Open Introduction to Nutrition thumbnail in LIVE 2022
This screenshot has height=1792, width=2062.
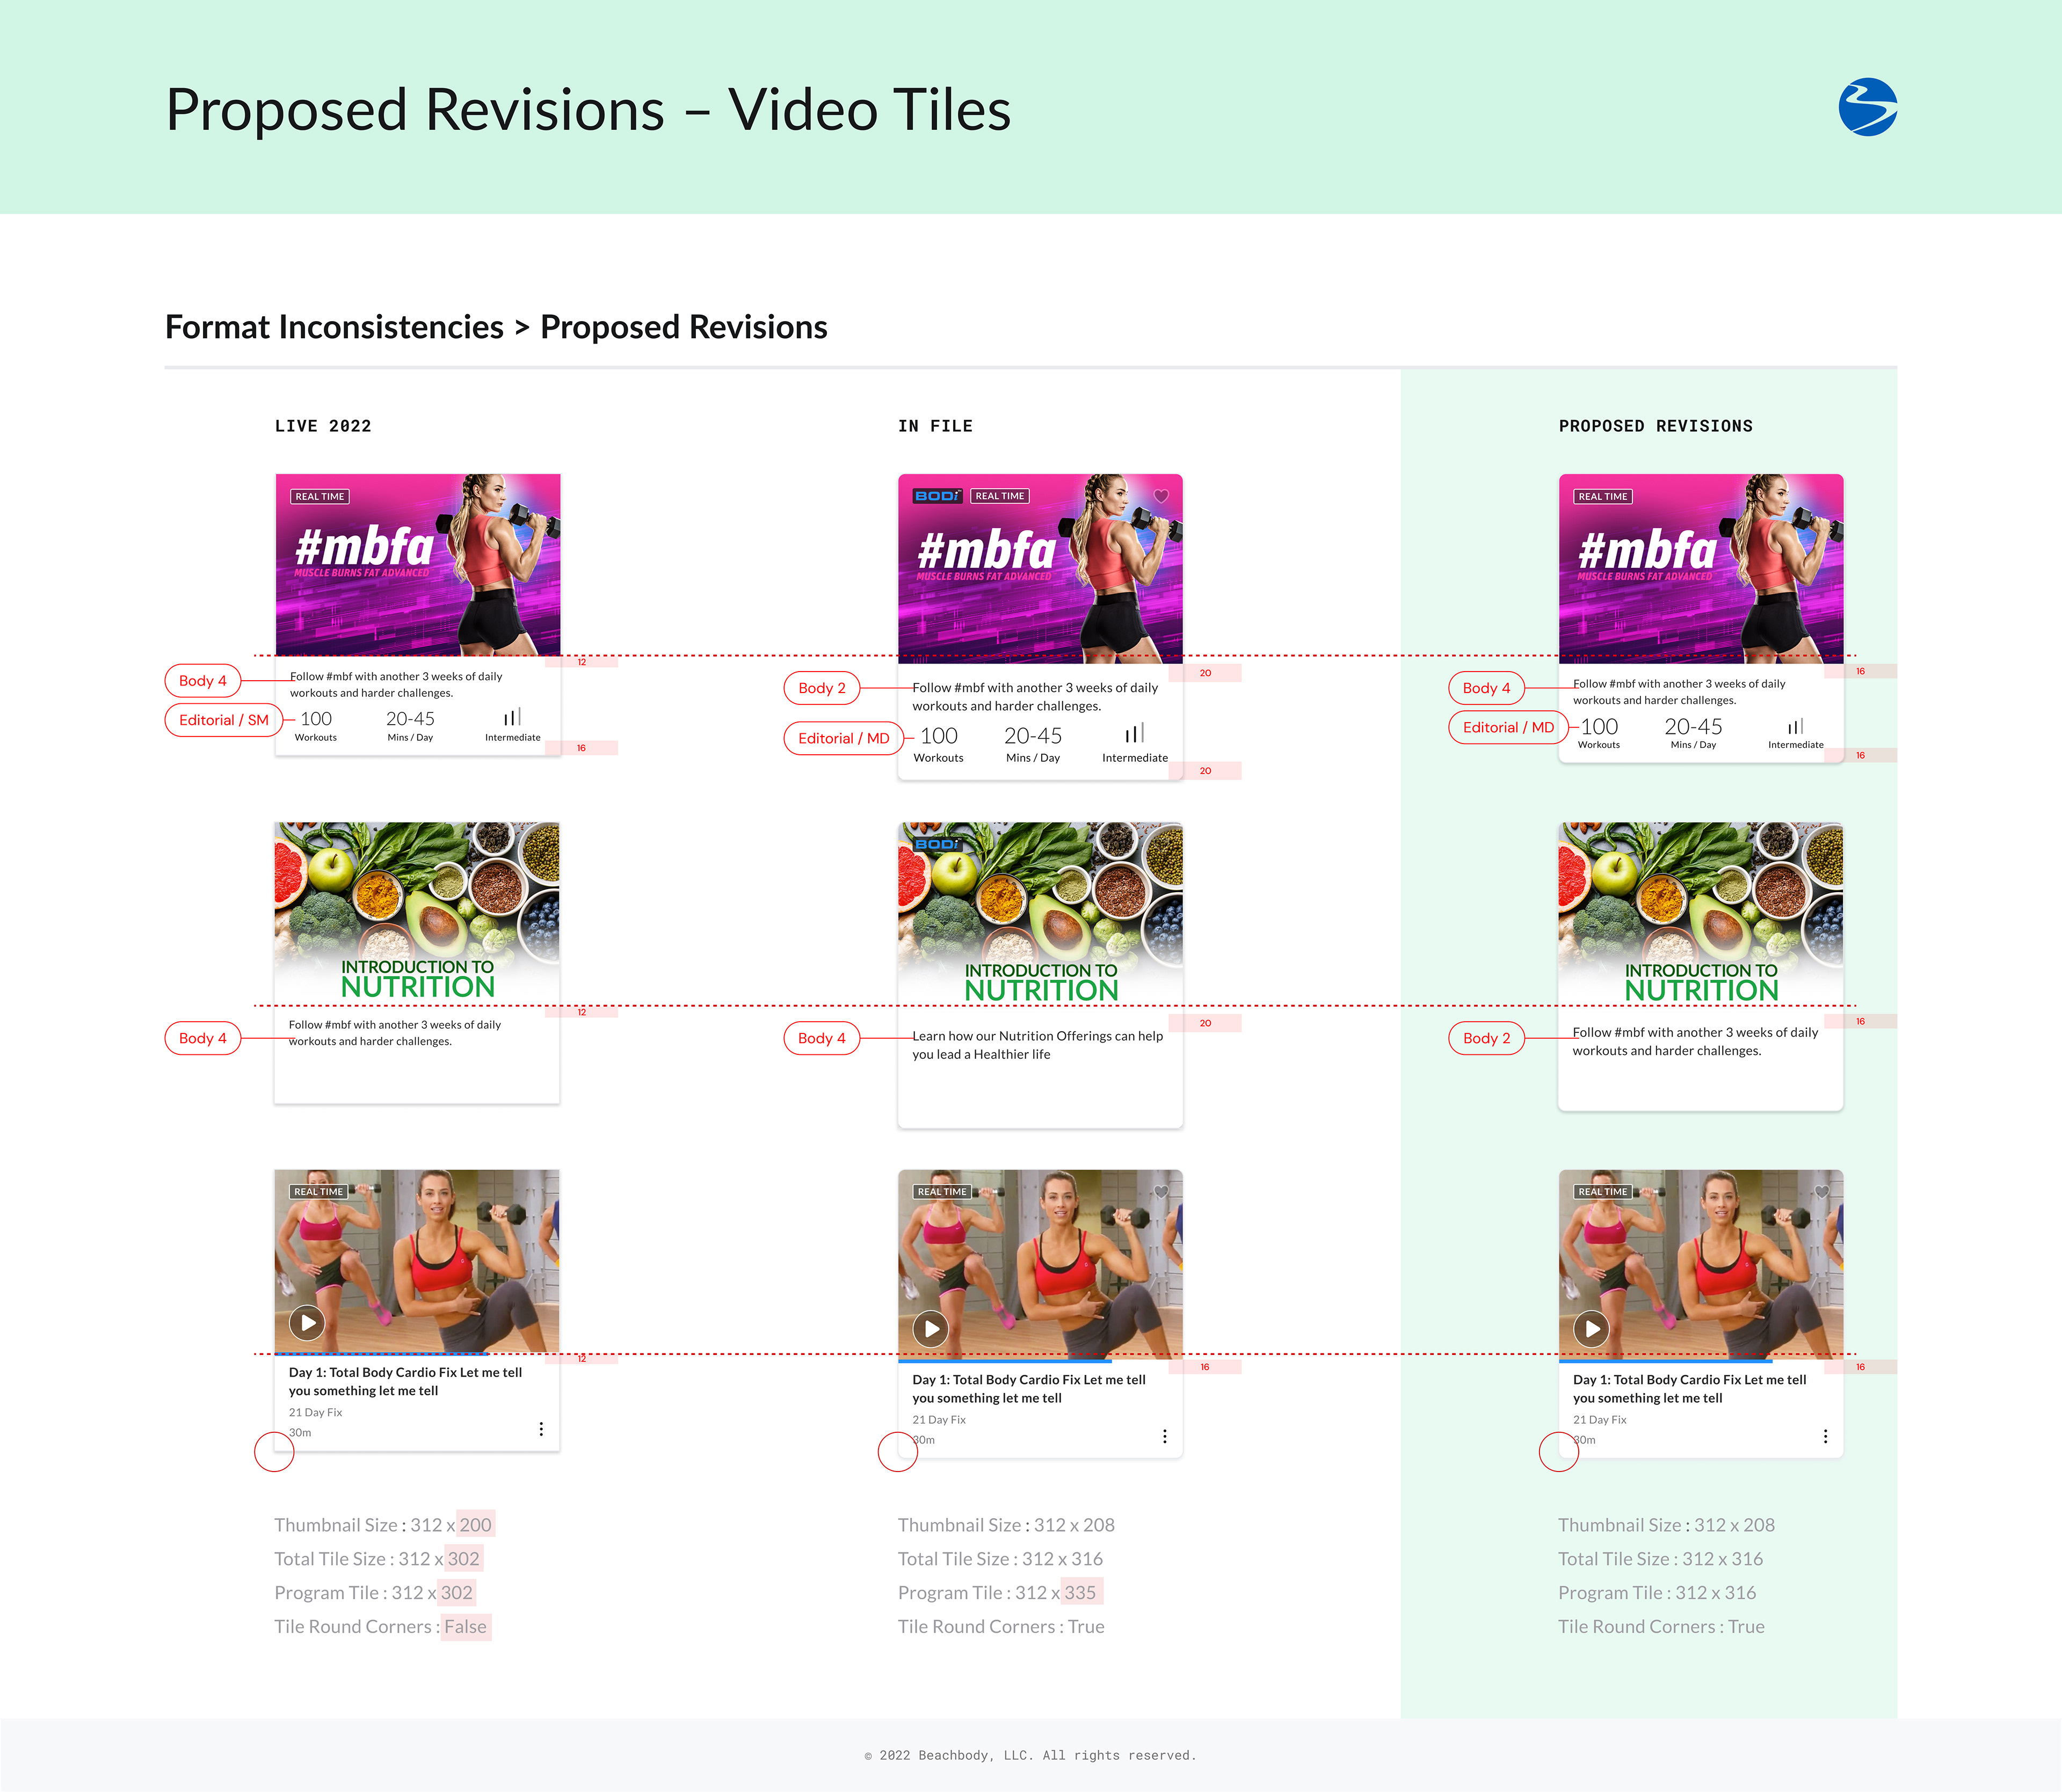417,913
